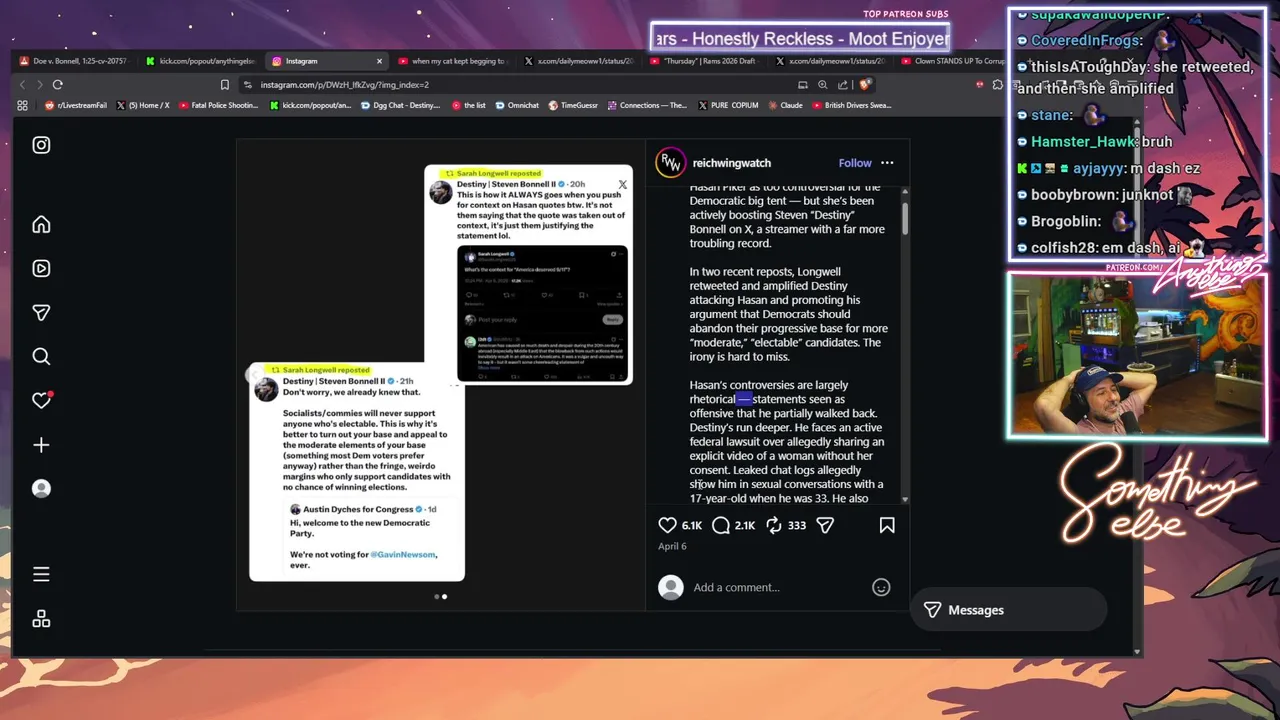Close the Instagram browser tab
The width and height of the screenshot is (1280, 720).
(x=379, y=61)
